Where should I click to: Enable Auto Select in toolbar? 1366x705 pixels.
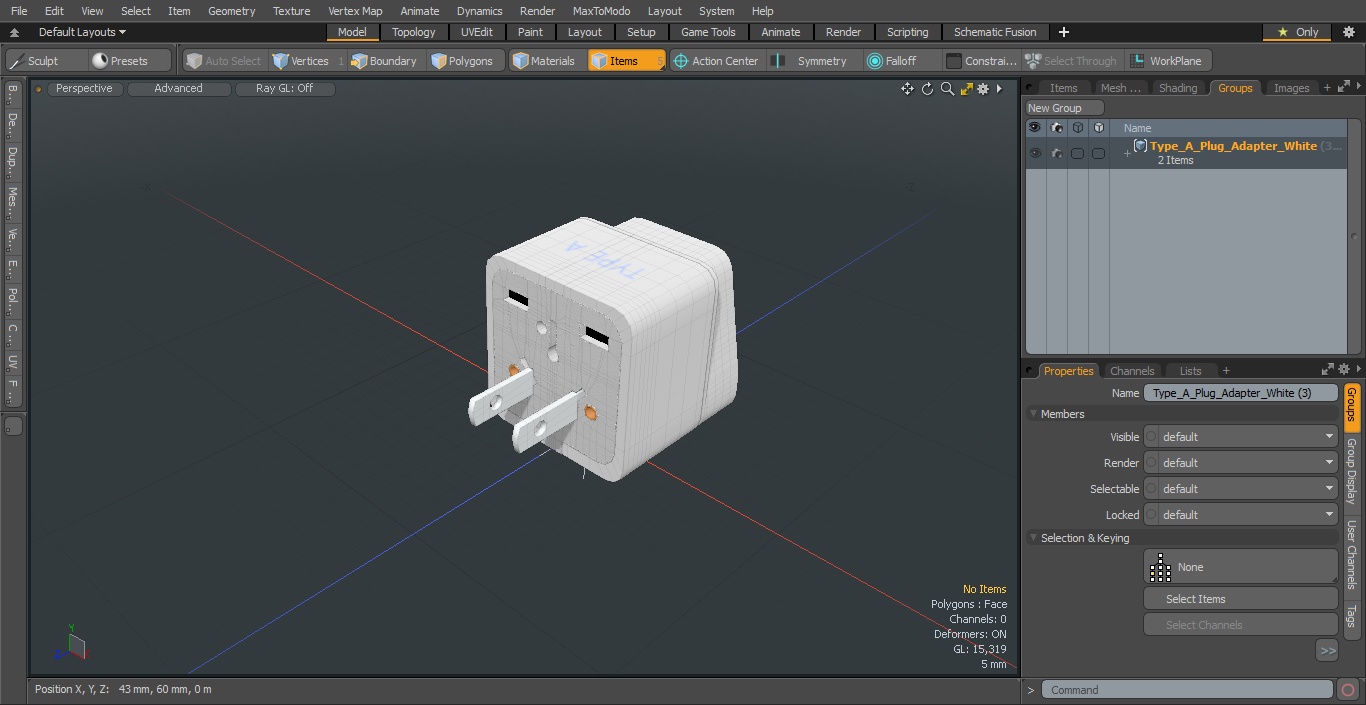click(224, 61)
